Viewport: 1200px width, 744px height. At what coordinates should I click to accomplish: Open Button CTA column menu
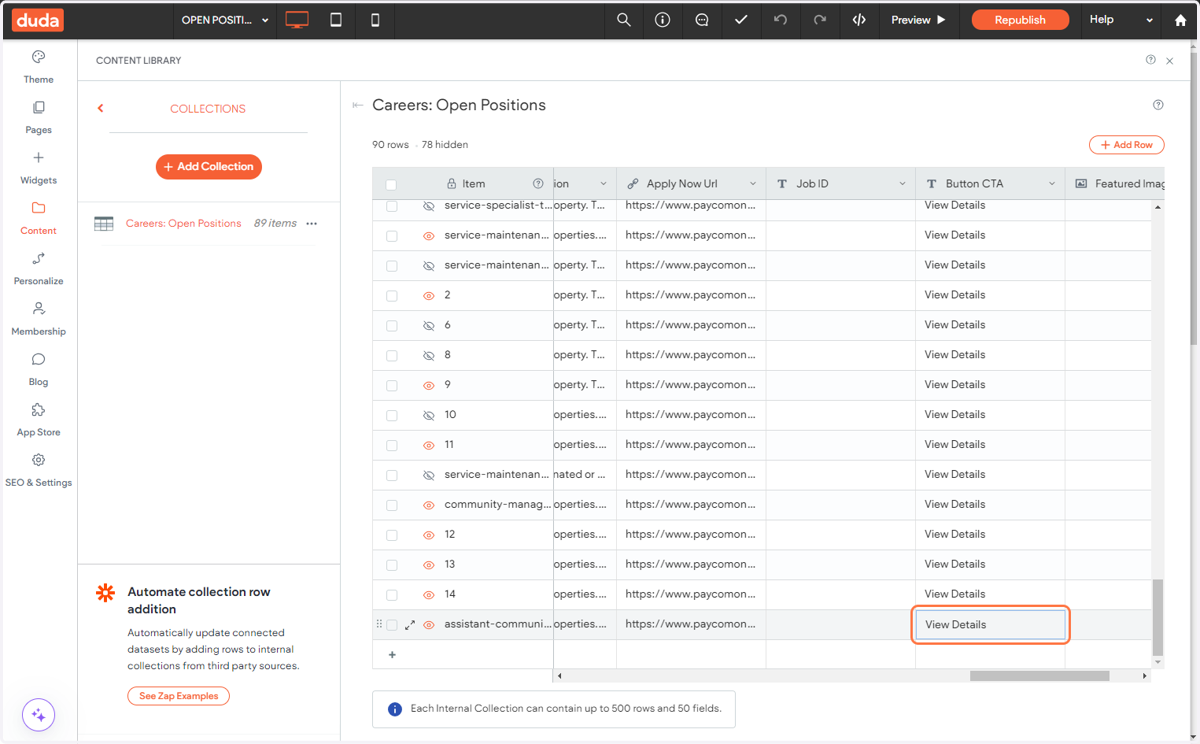point(1052,184)
